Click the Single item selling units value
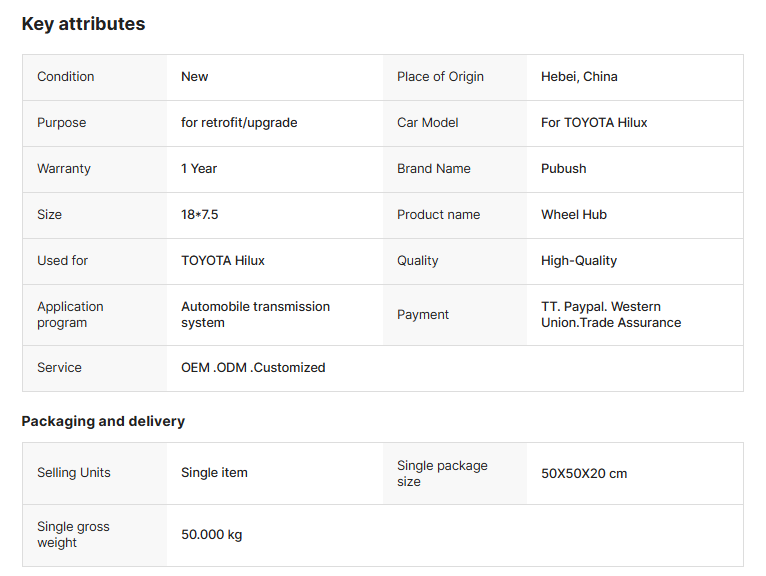Screen dimensions: 766x576 pos(214,473)
